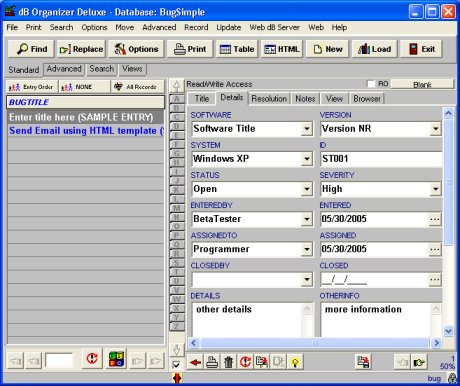Screen dimensions: 460x386
Task: Click the ID input field containing ST001
Action: pyautogui.click(x=381, y=159)
